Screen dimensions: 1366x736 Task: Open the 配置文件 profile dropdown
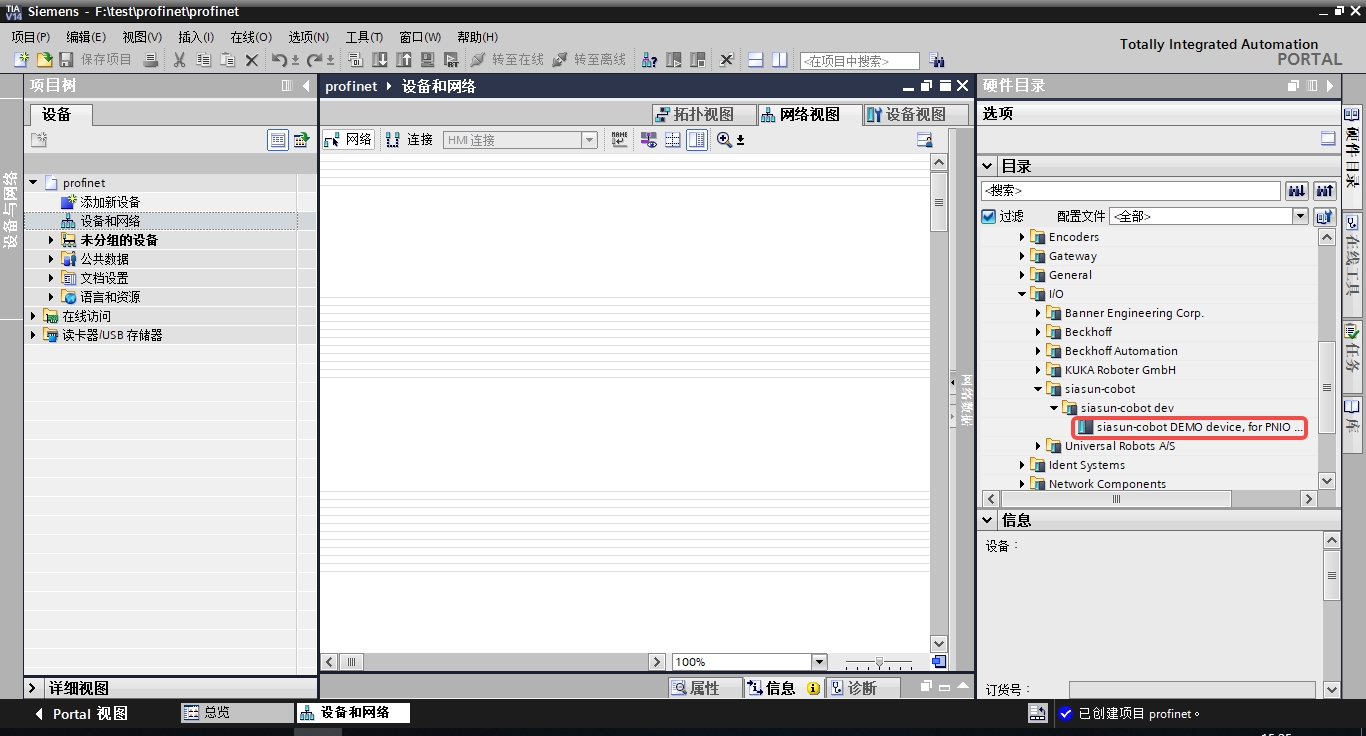click(1300, 216)
